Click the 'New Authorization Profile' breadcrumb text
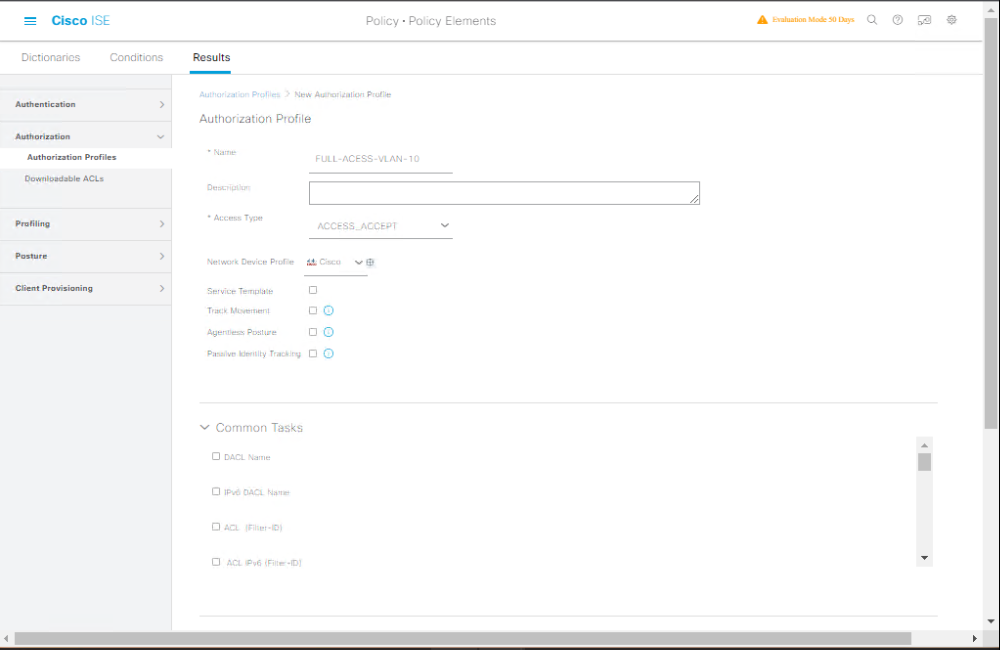This screenshot has height=650, width=1000. click(x=342, y=94)
